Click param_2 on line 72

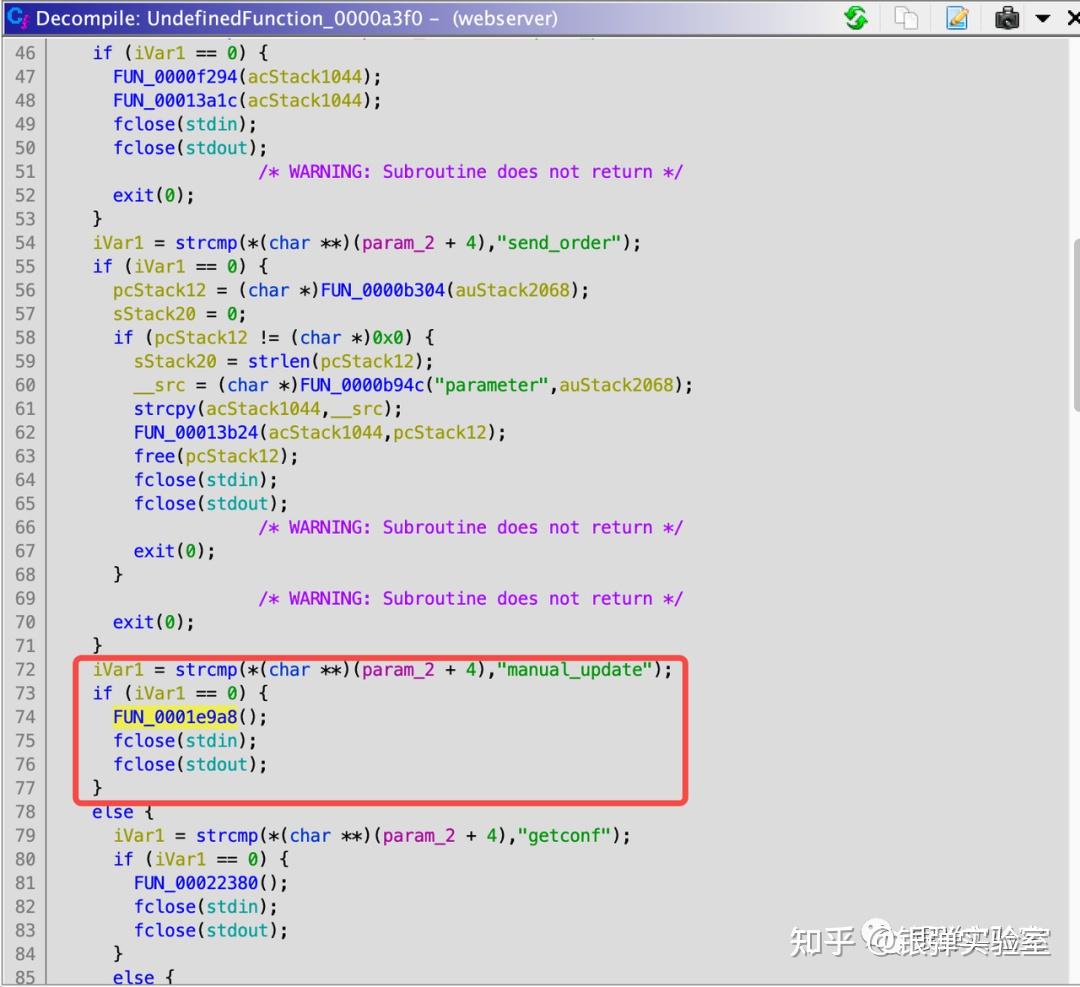pyautogui.click(x=398, y=669)
